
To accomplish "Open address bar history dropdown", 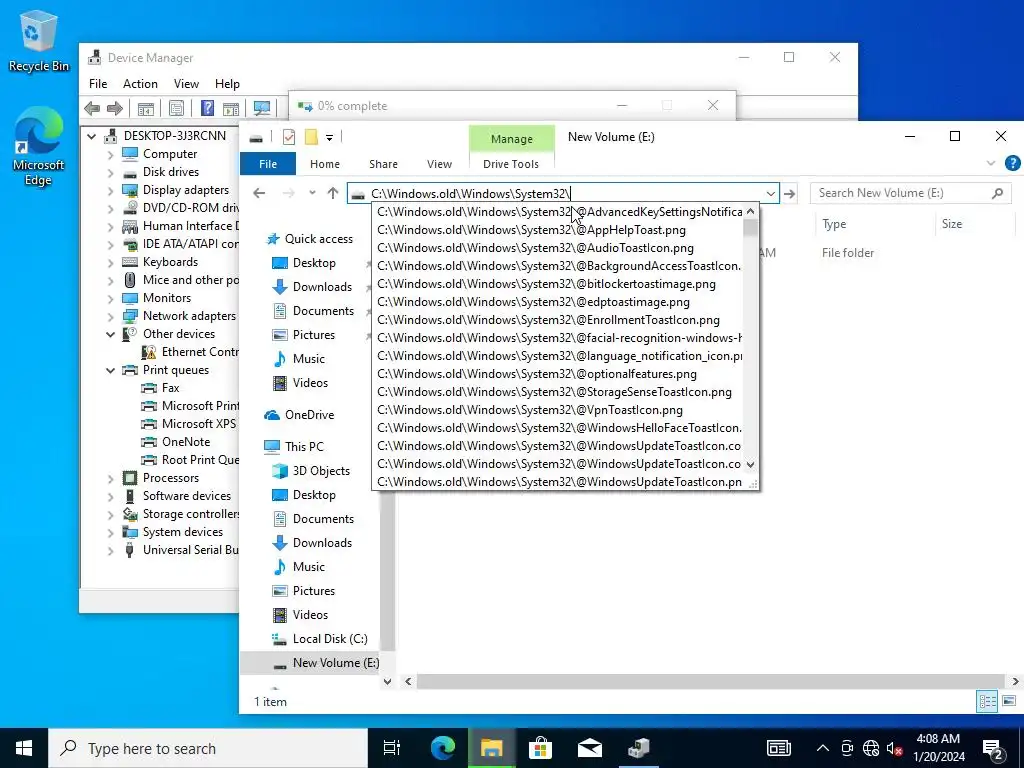I will tap(771, 193).
